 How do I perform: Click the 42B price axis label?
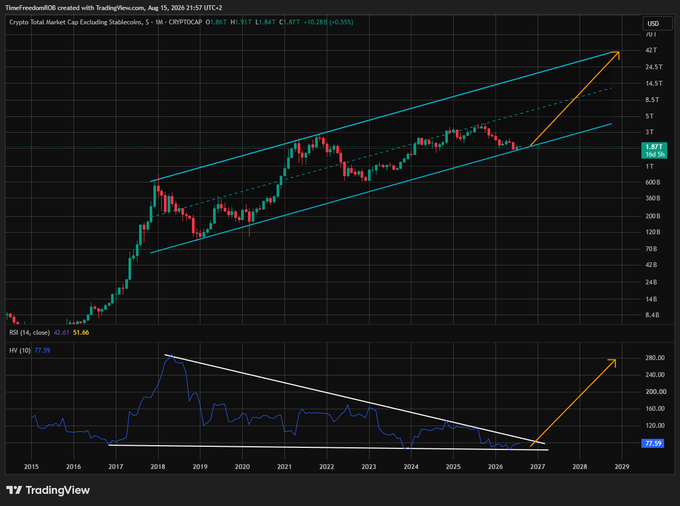click(x=651, y=265)
